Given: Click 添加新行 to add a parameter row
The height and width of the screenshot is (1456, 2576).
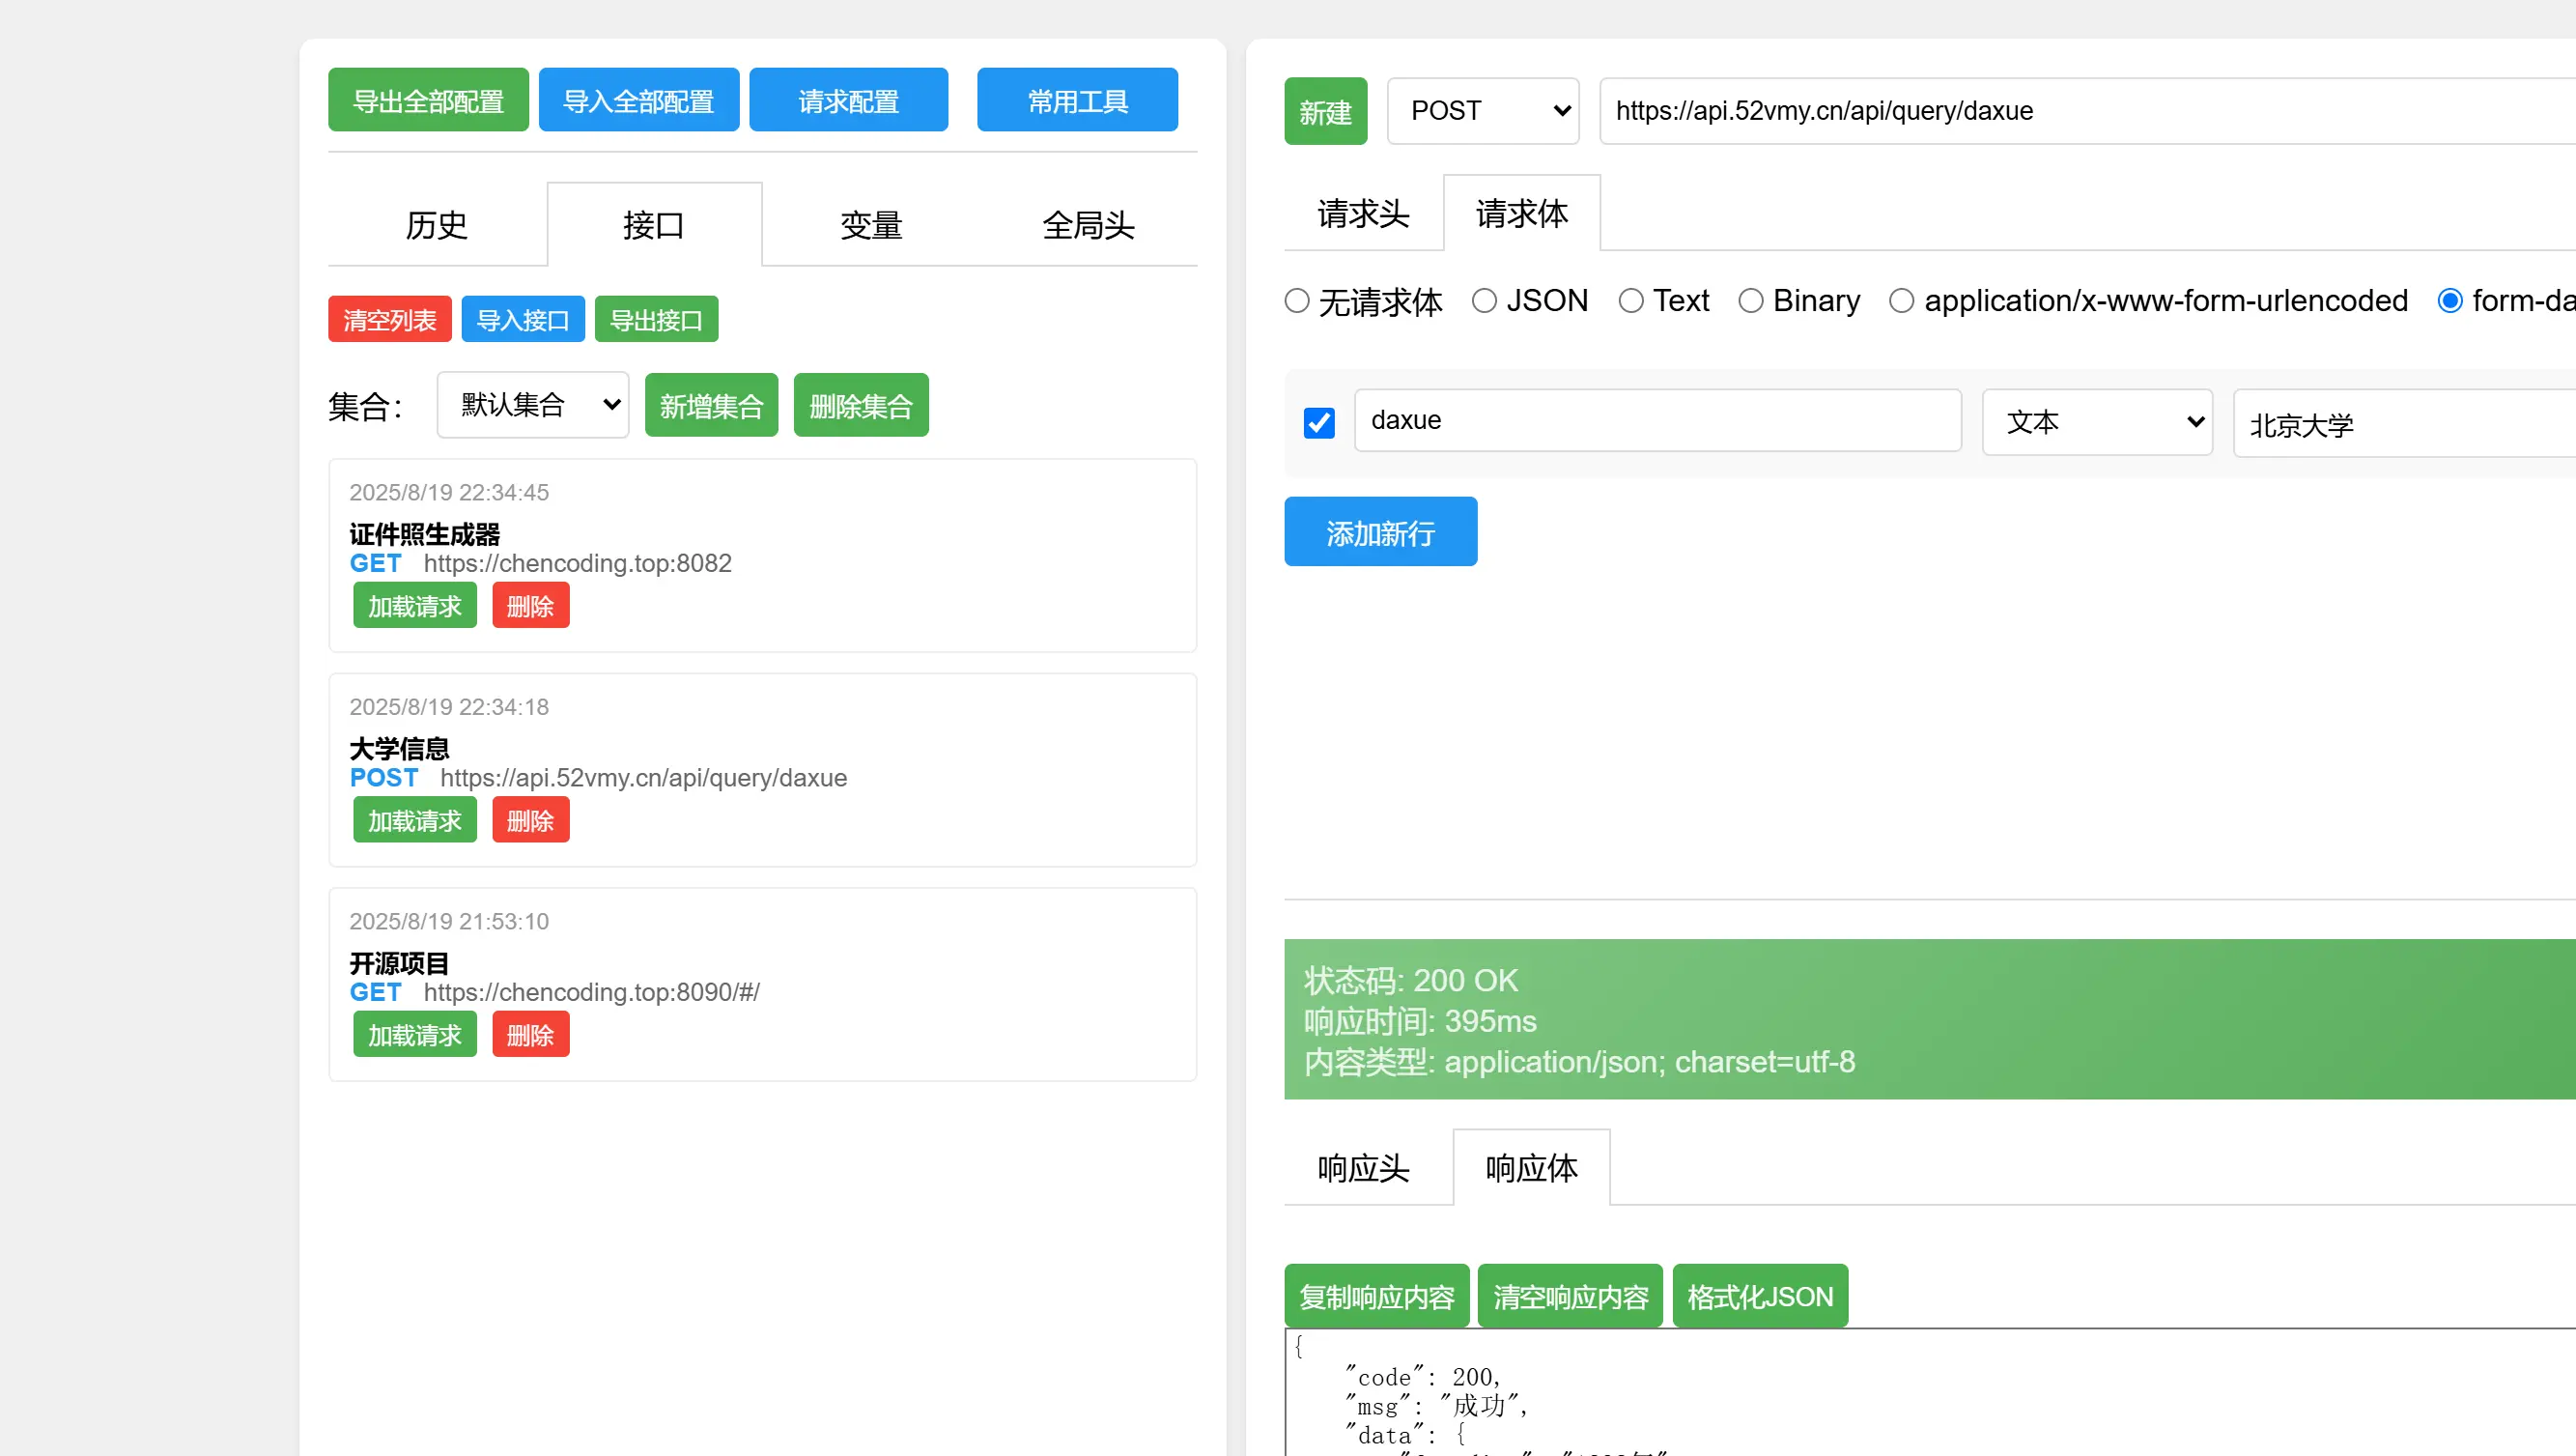Looking at the screenshot, I should click(1380, 531).
